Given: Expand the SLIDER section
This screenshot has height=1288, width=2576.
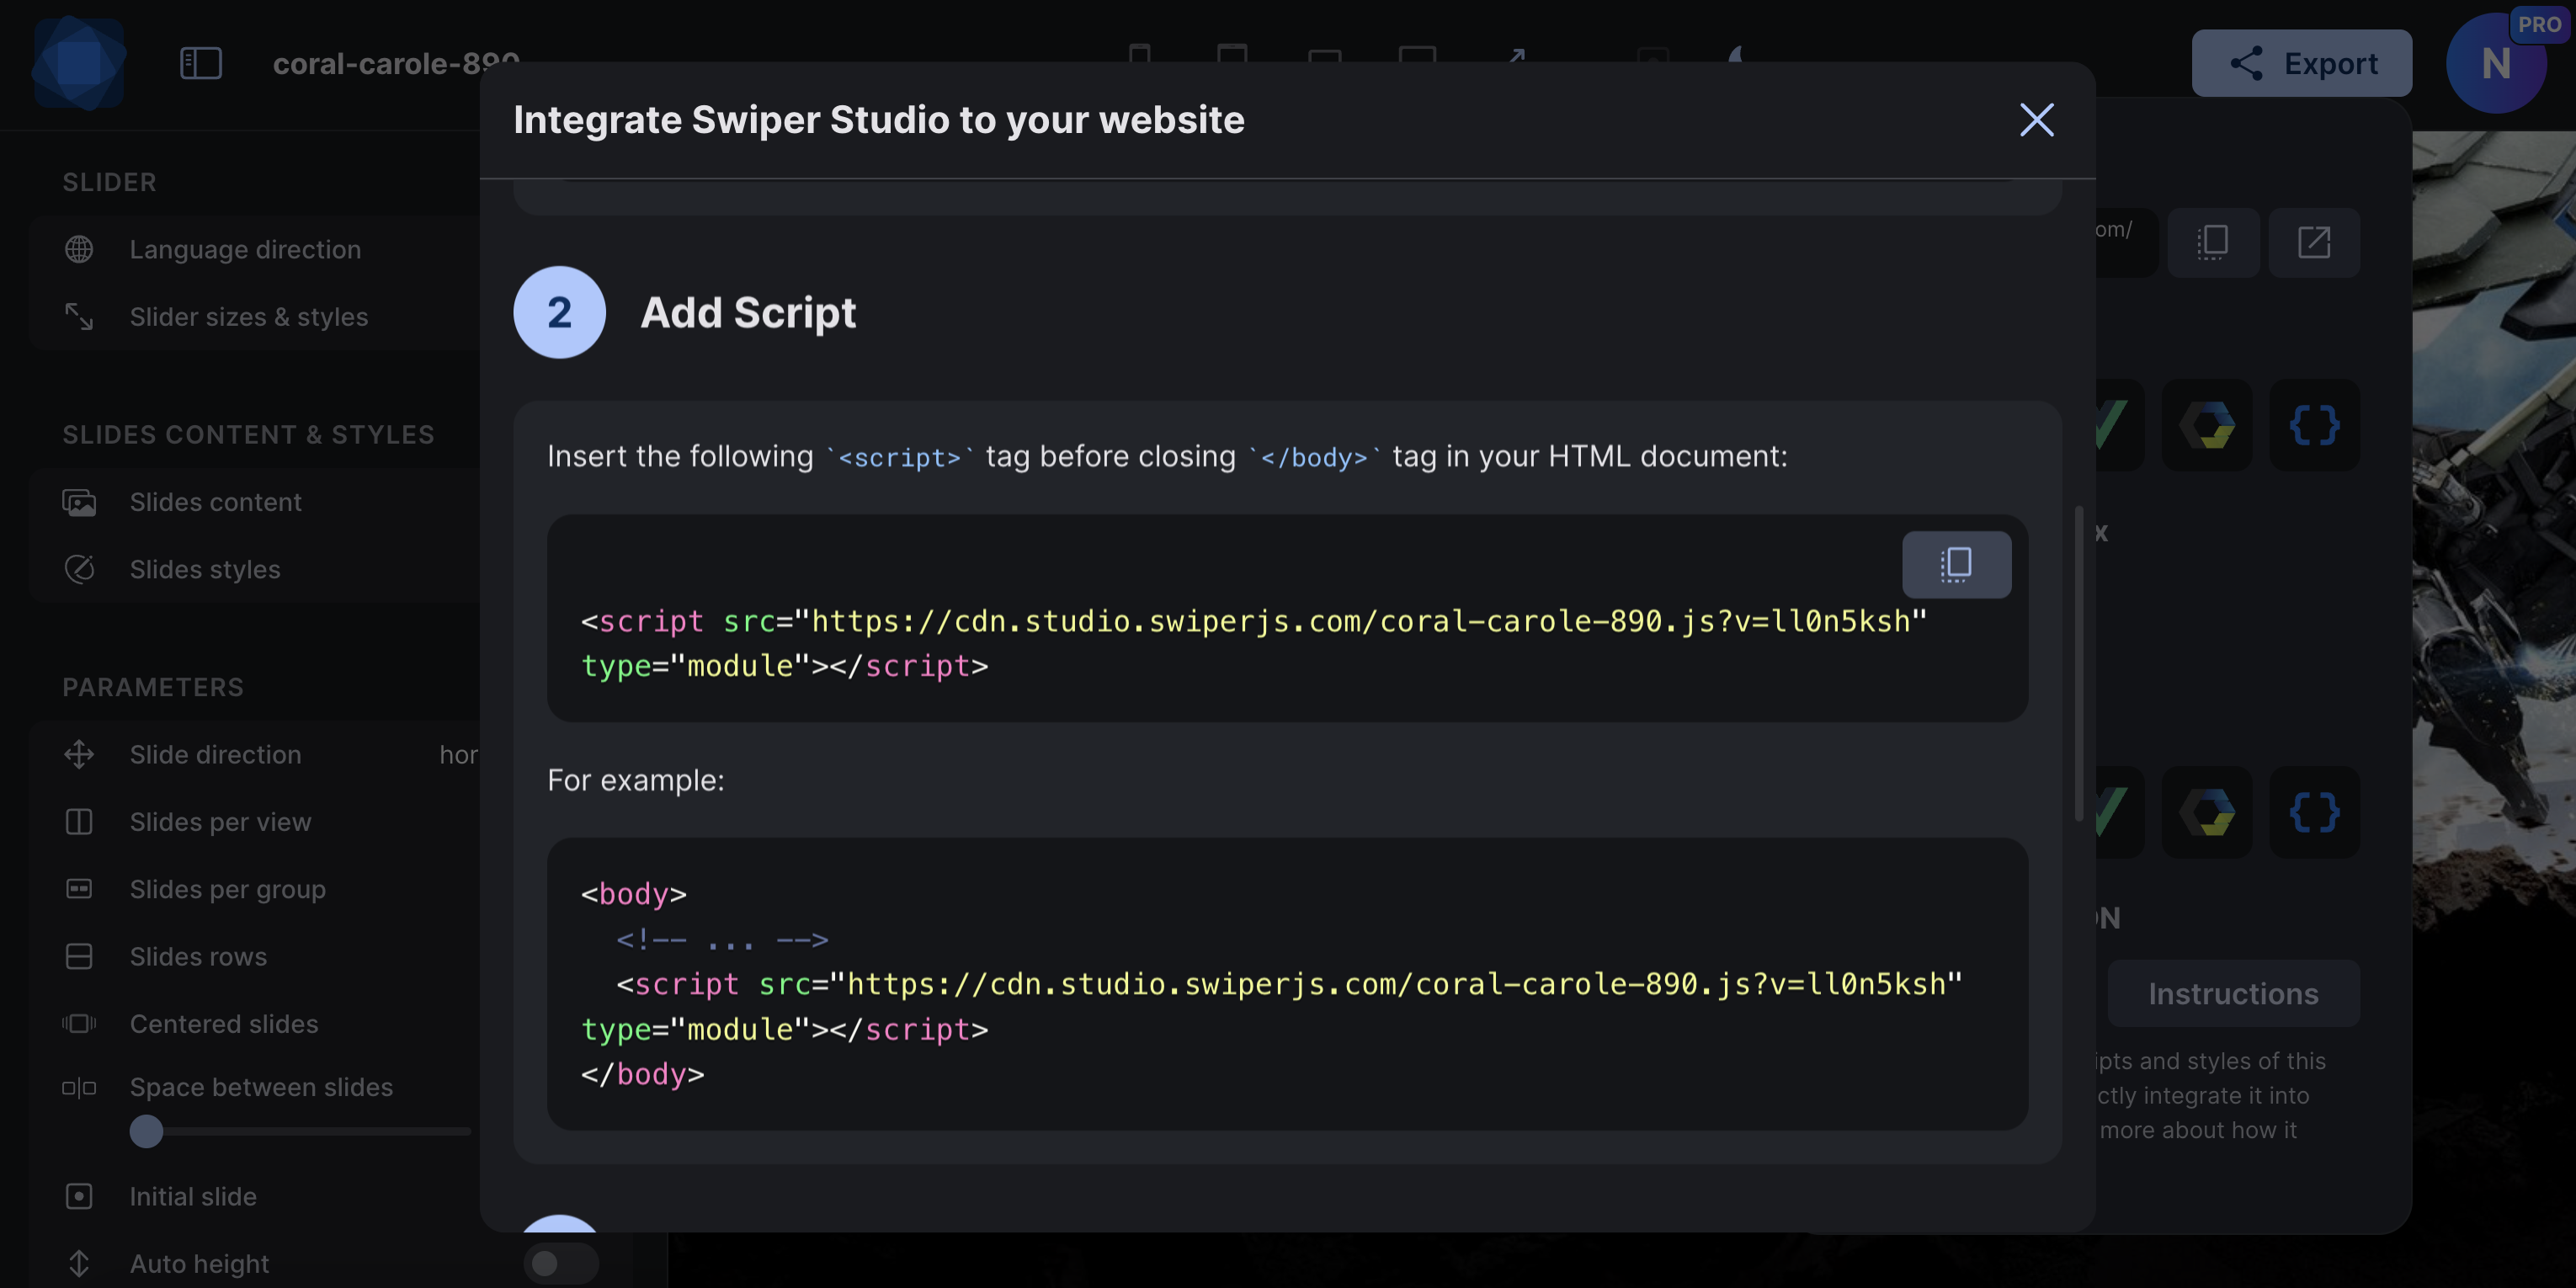Looking at the screenshot, I should pyautogui.click(x=109, y=181).
